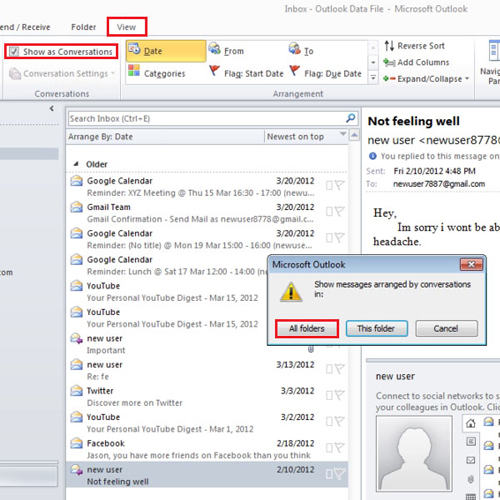
Task: Arrange messages by To
Action: point(301,50)
